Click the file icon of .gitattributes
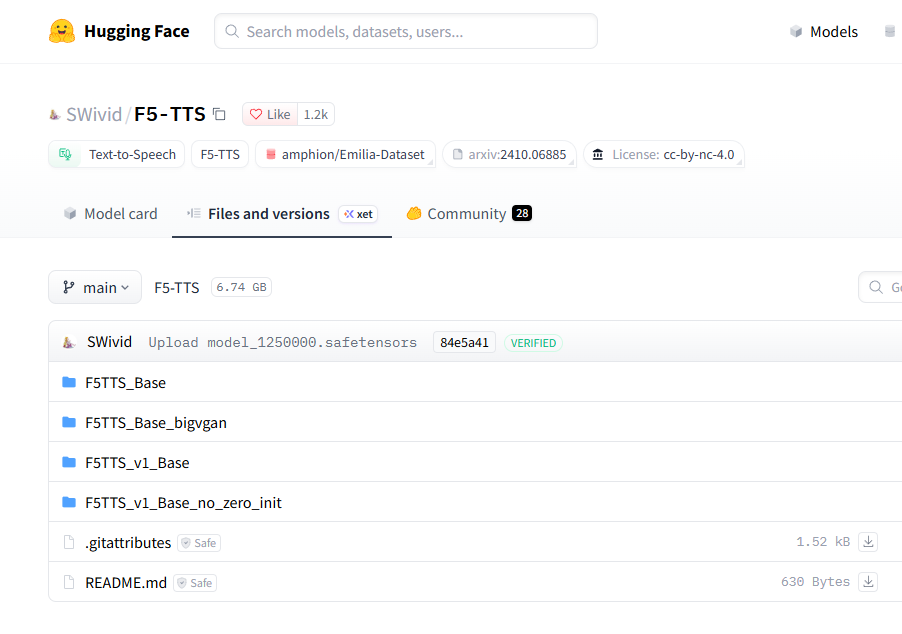 (69, 542)
